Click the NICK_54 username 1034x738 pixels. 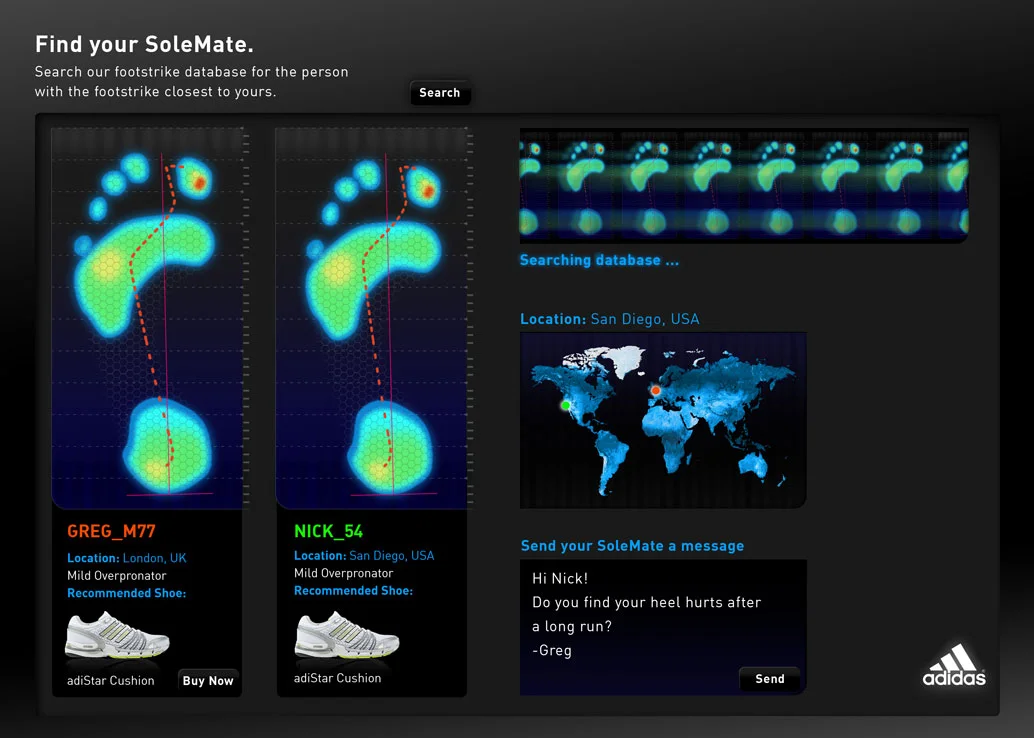(328, 532)
